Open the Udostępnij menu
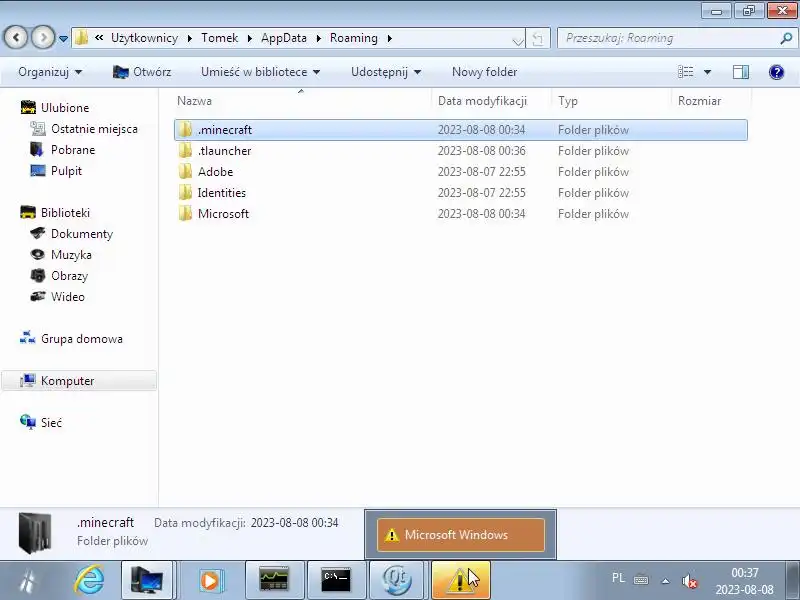 coord(386,72)
